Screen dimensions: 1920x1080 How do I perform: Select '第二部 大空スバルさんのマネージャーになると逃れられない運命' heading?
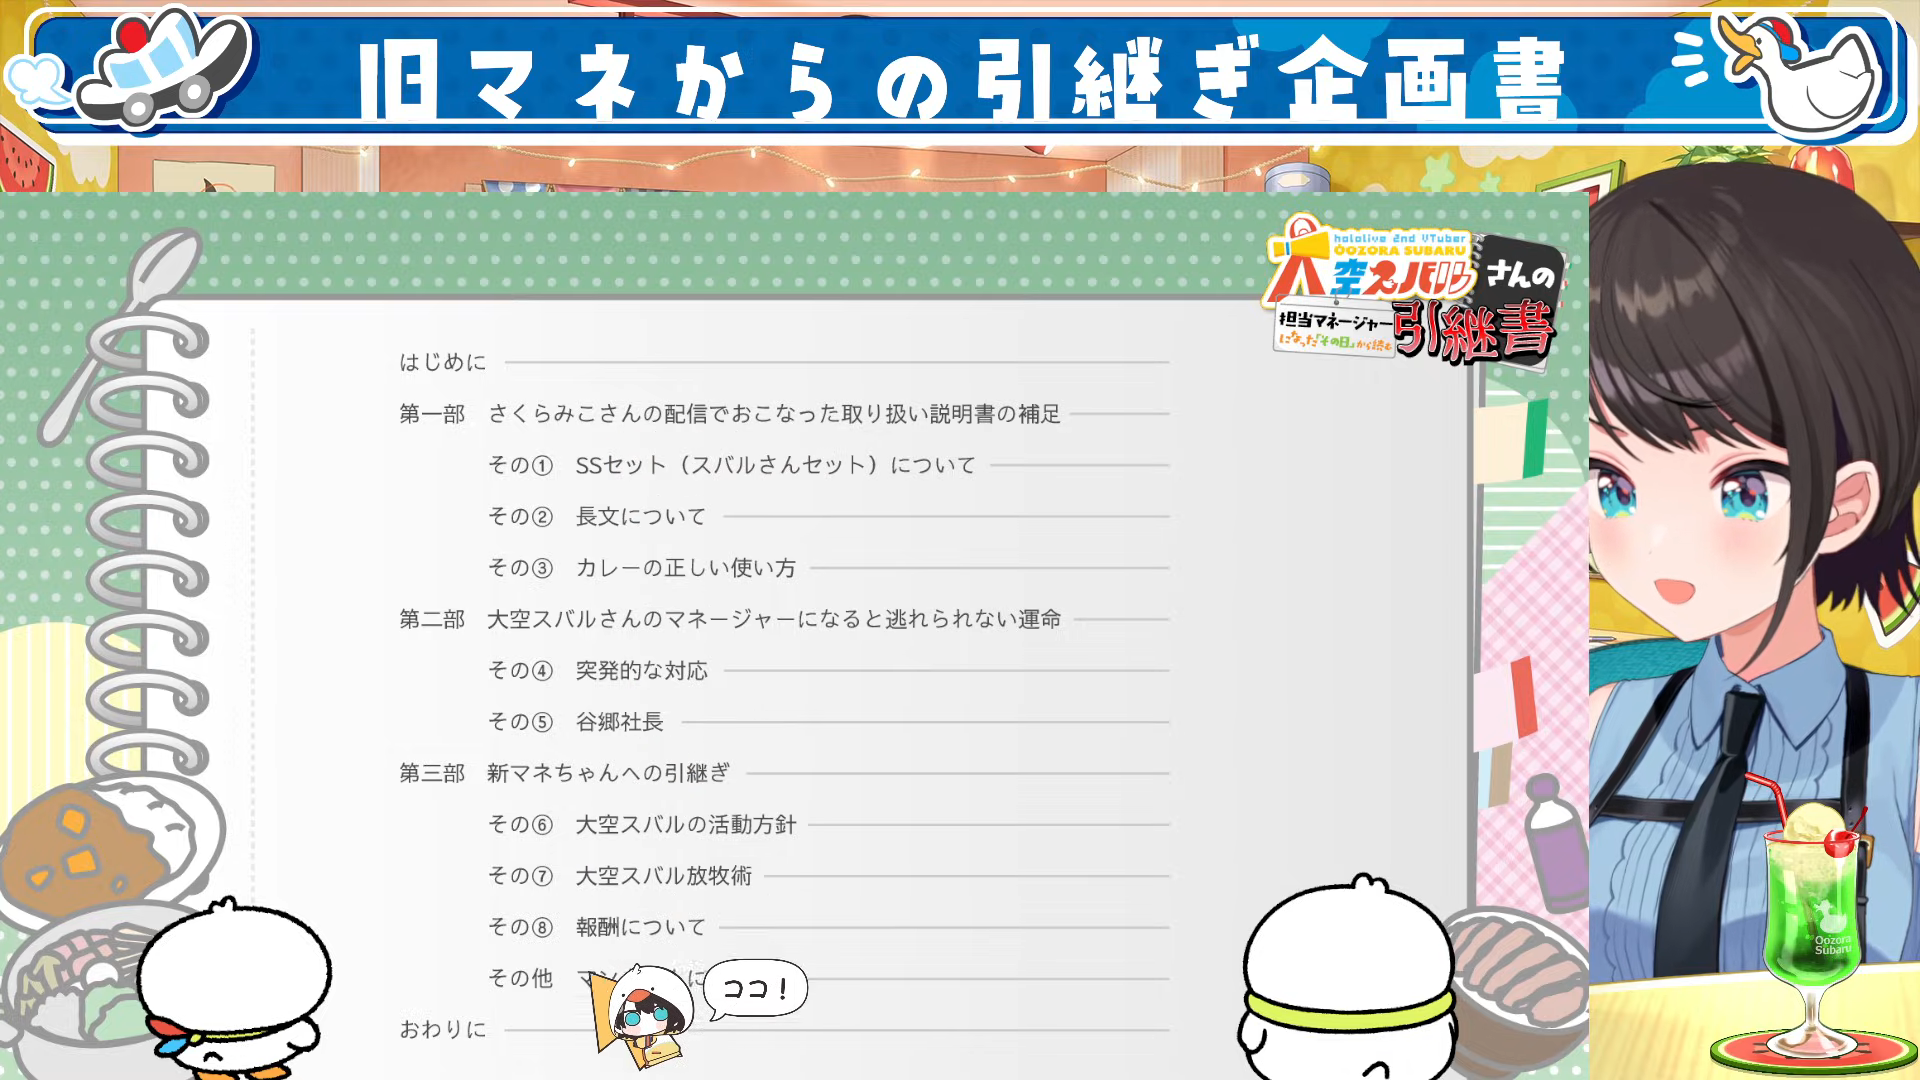click(x=730, y=620)
